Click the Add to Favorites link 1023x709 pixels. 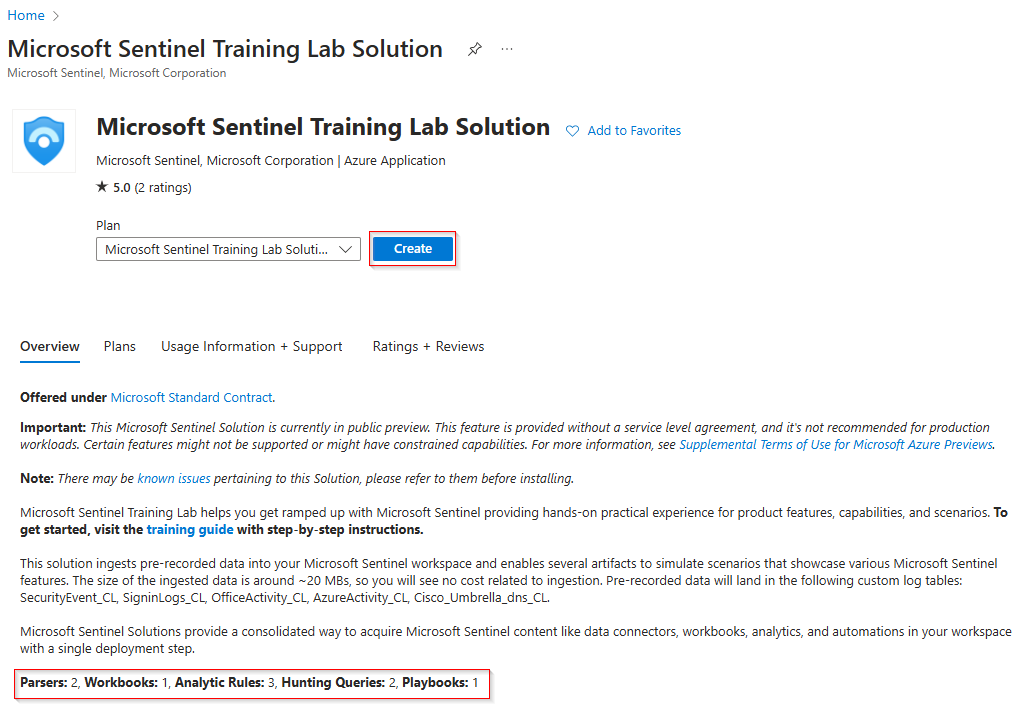pos(634,131)
